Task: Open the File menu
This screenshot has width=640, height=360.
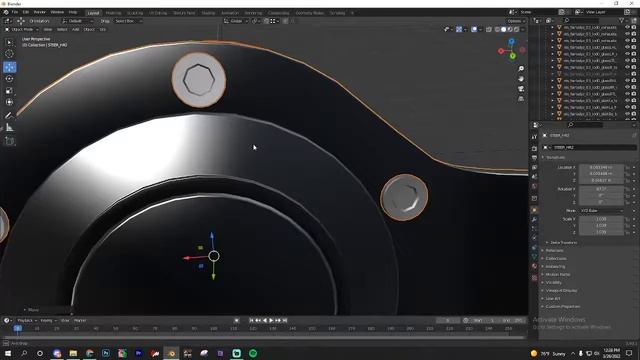Action: coord(15,12)
